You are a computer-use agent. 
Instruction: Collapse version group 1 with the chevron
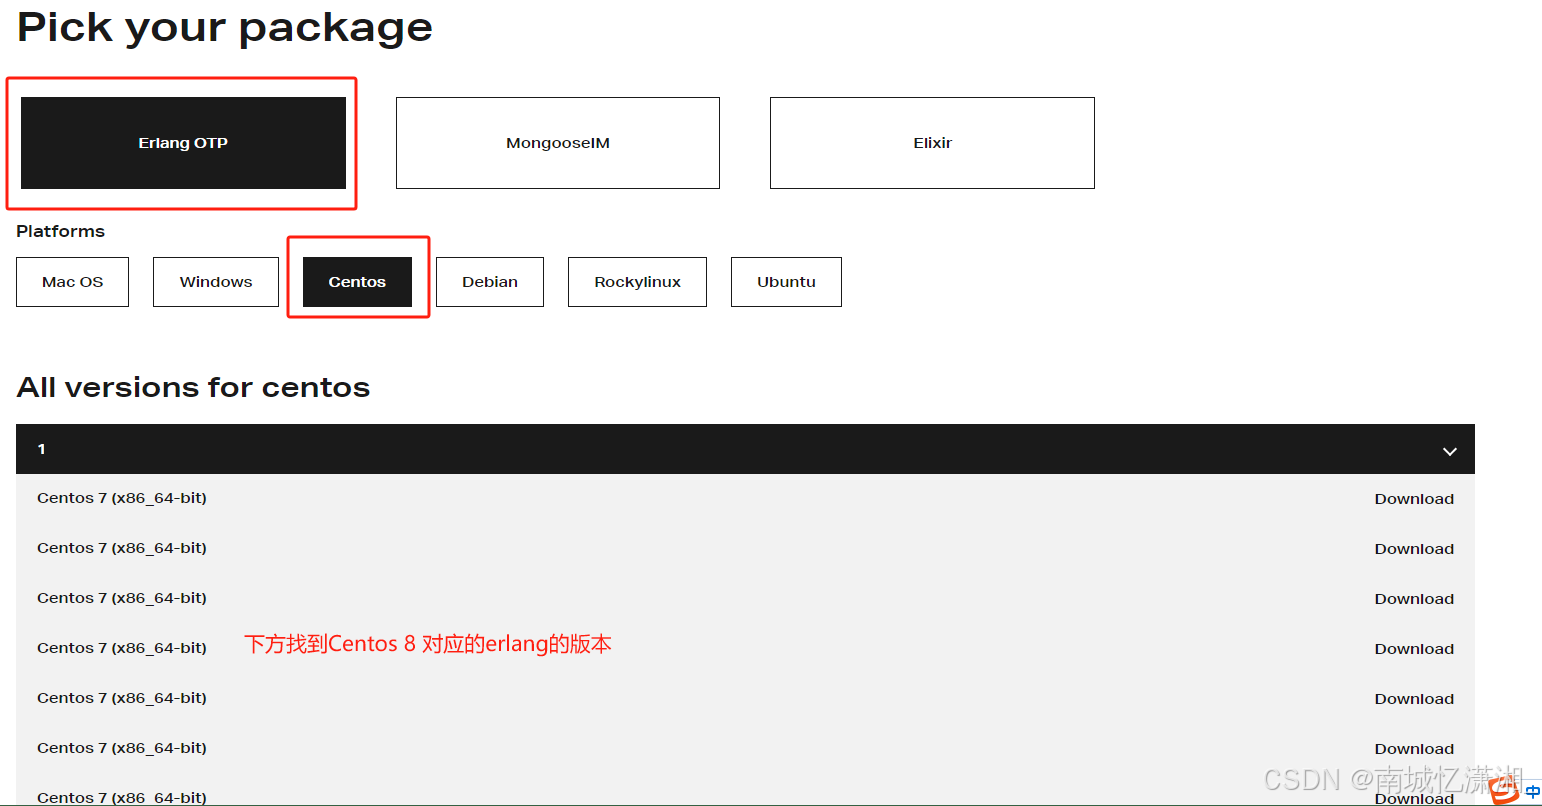1449,451
